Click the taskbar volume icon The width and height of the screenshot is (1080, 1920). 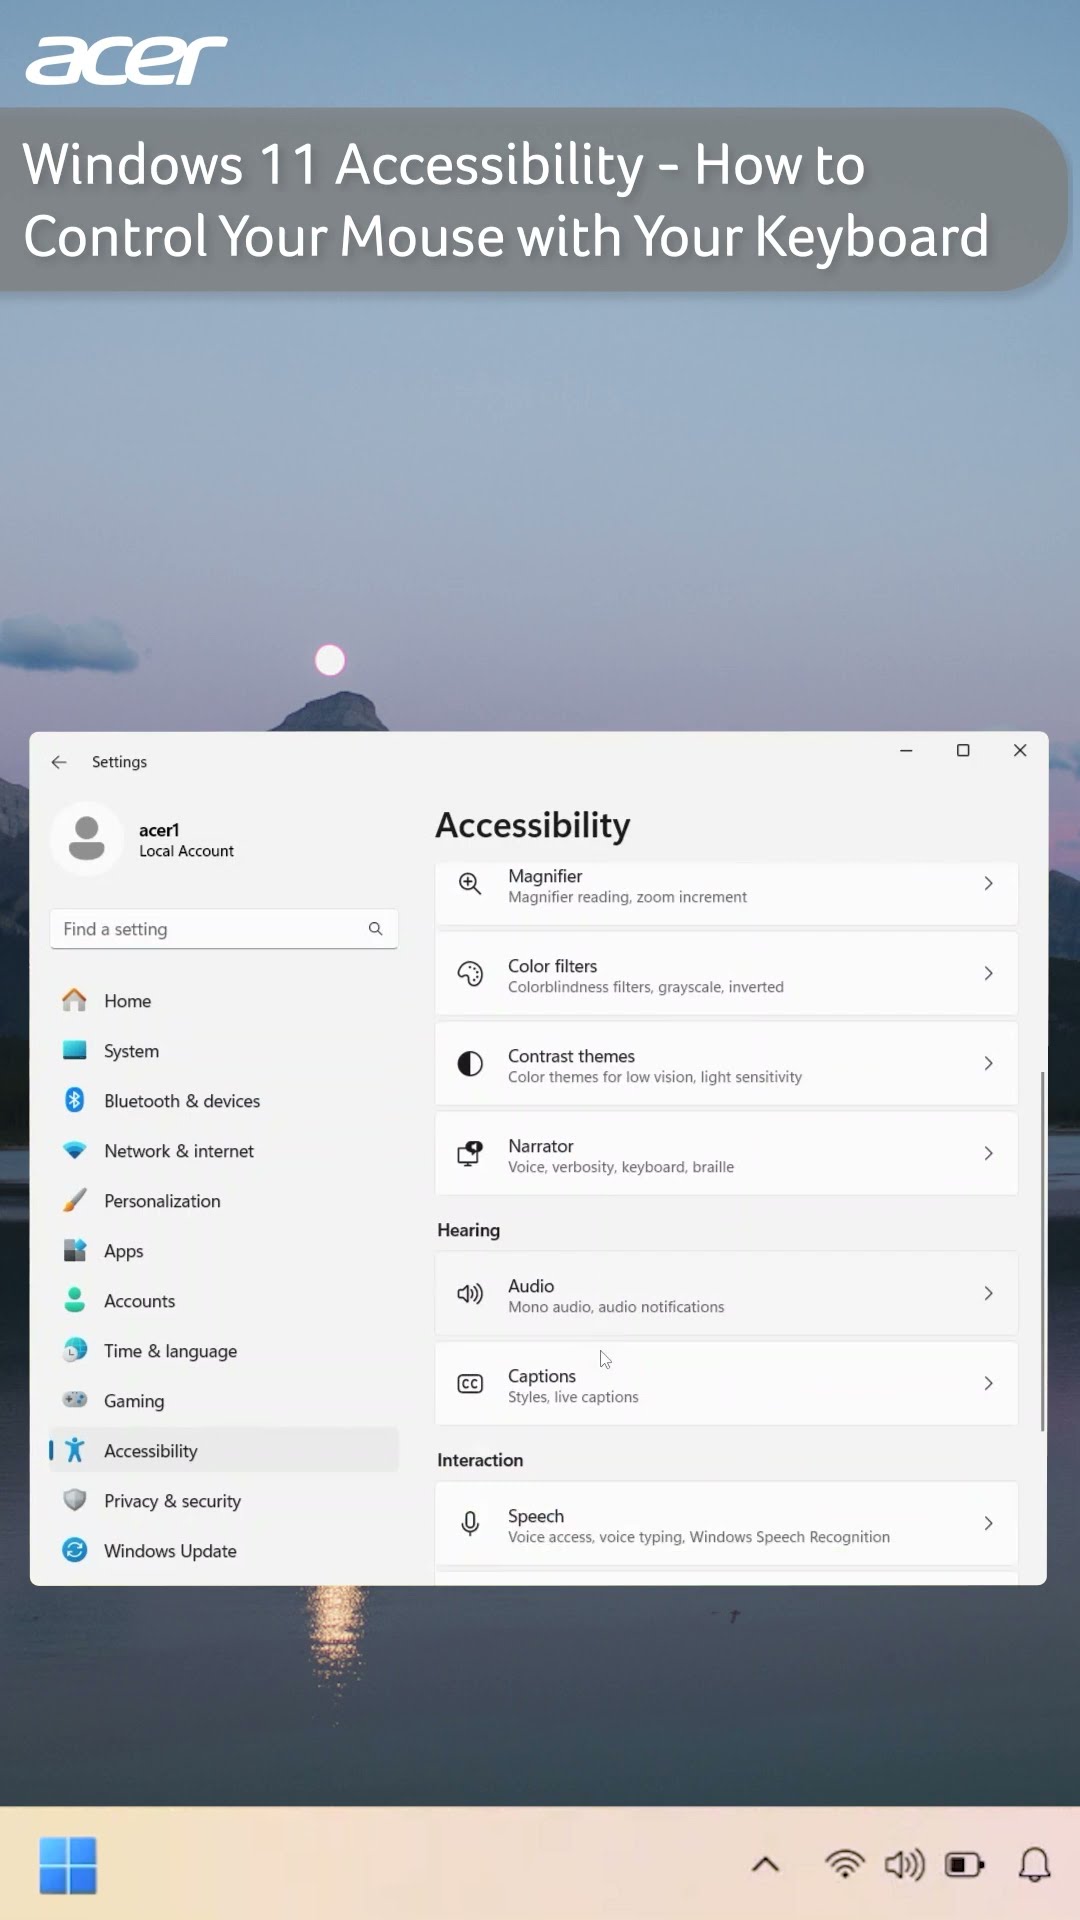point(905,1864)
